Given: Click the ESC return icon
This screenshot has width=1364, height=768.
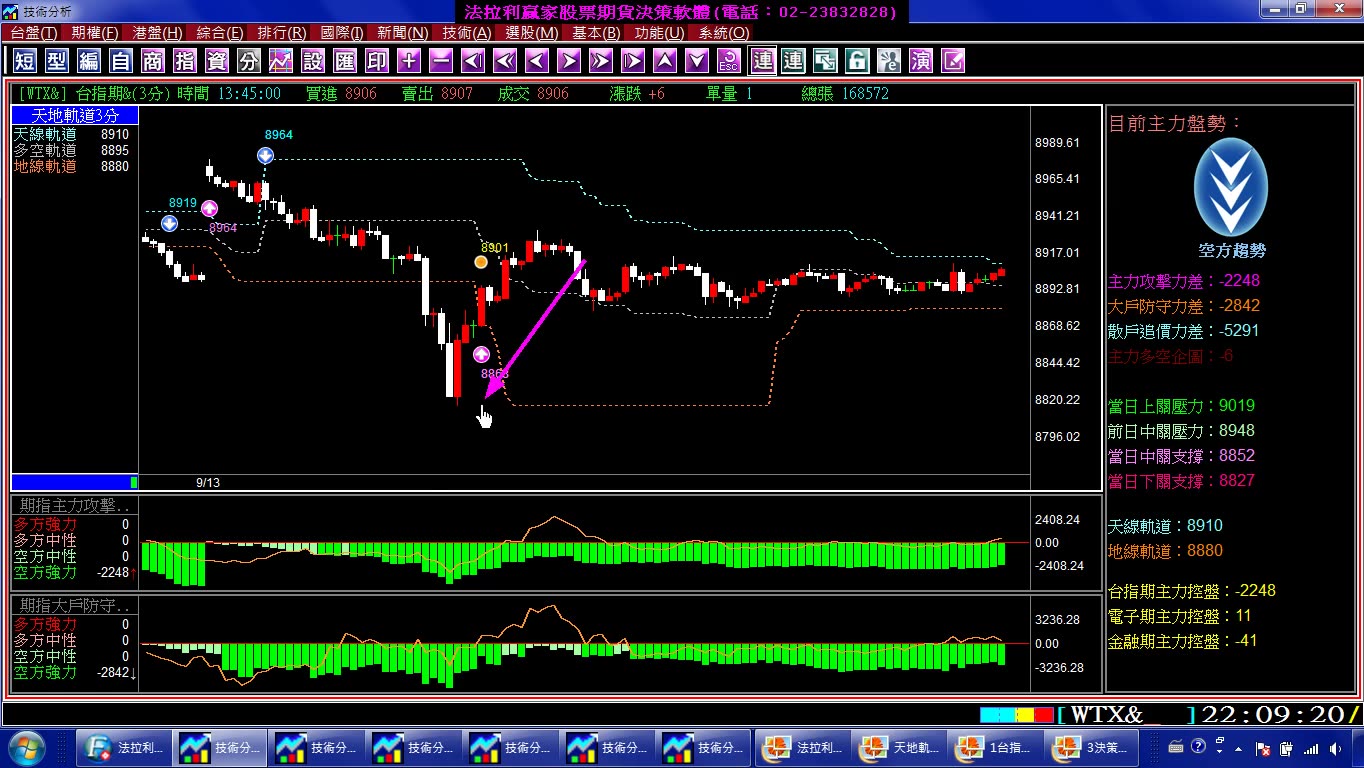Looking at the screenshot, I should [729, 61].
